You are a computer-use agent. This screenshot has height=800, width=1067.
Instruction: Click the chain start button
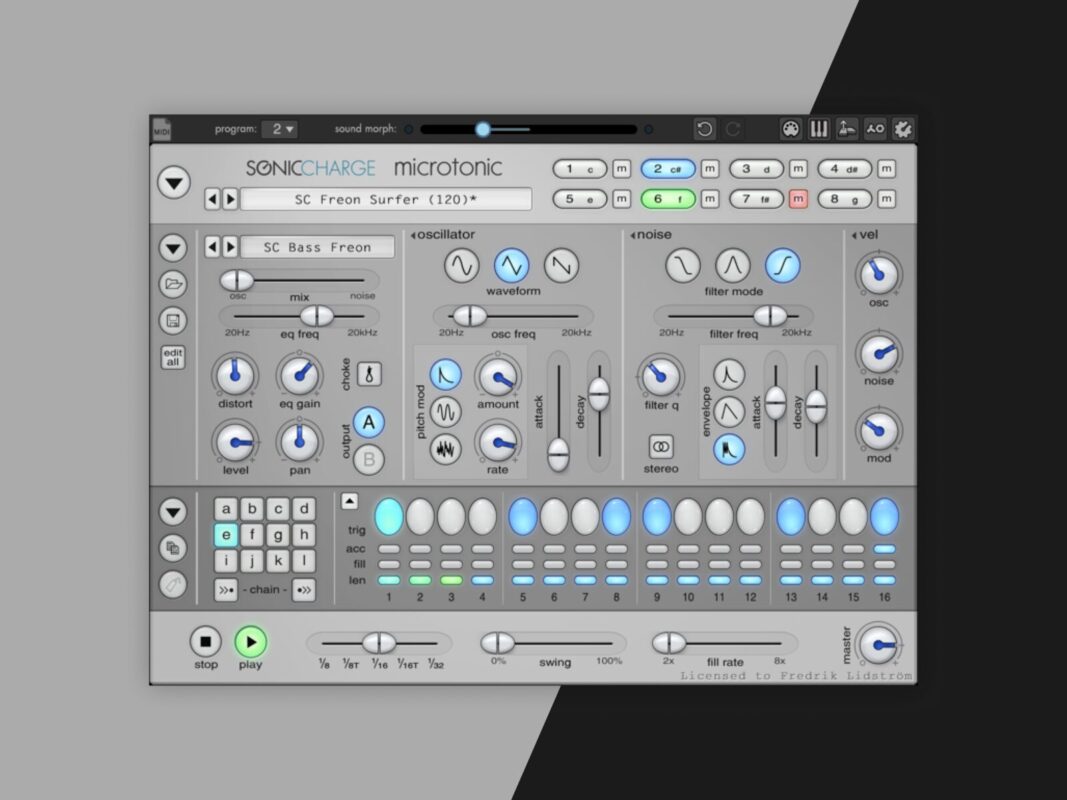tap(226, 589)
